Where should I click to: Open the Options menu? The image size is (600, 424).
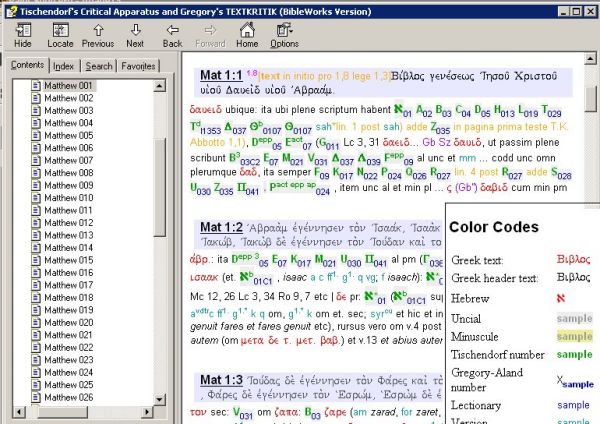click(284, 35)
